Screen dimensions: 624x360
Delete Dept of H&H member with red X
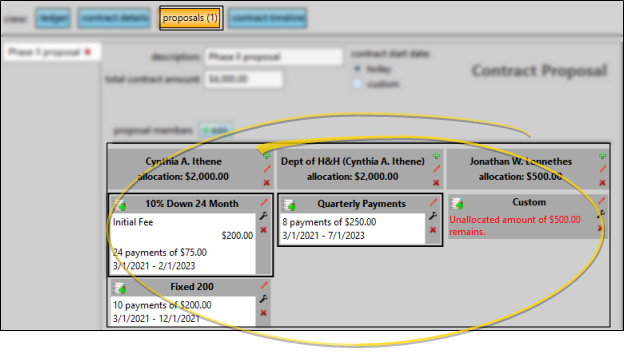tap(436, 183)
